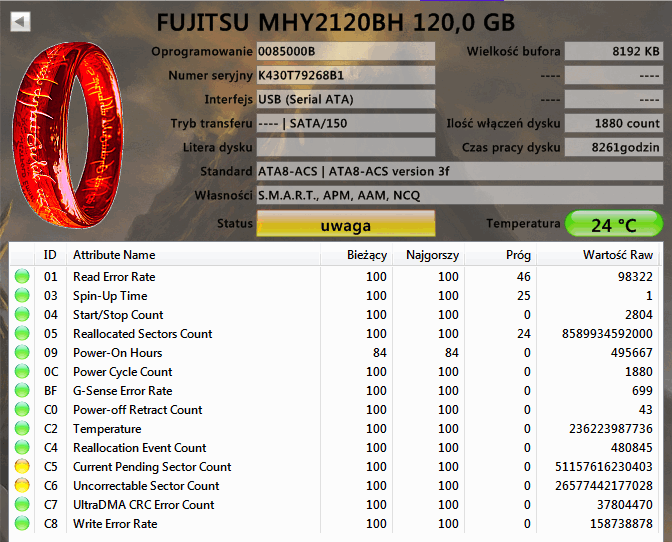Select the 'Start/Stop Count' attribute name
The image size is (672, 542).
tap(118, 315)
